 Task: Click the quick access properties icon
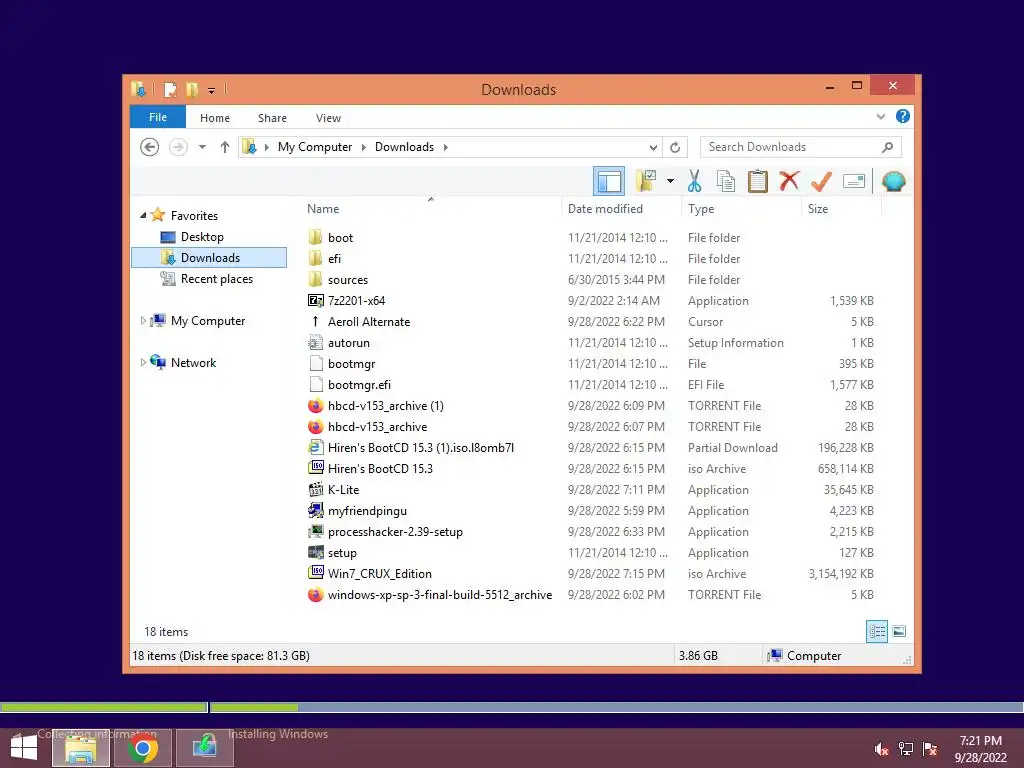pyautogui.click(x=170, y=89)
